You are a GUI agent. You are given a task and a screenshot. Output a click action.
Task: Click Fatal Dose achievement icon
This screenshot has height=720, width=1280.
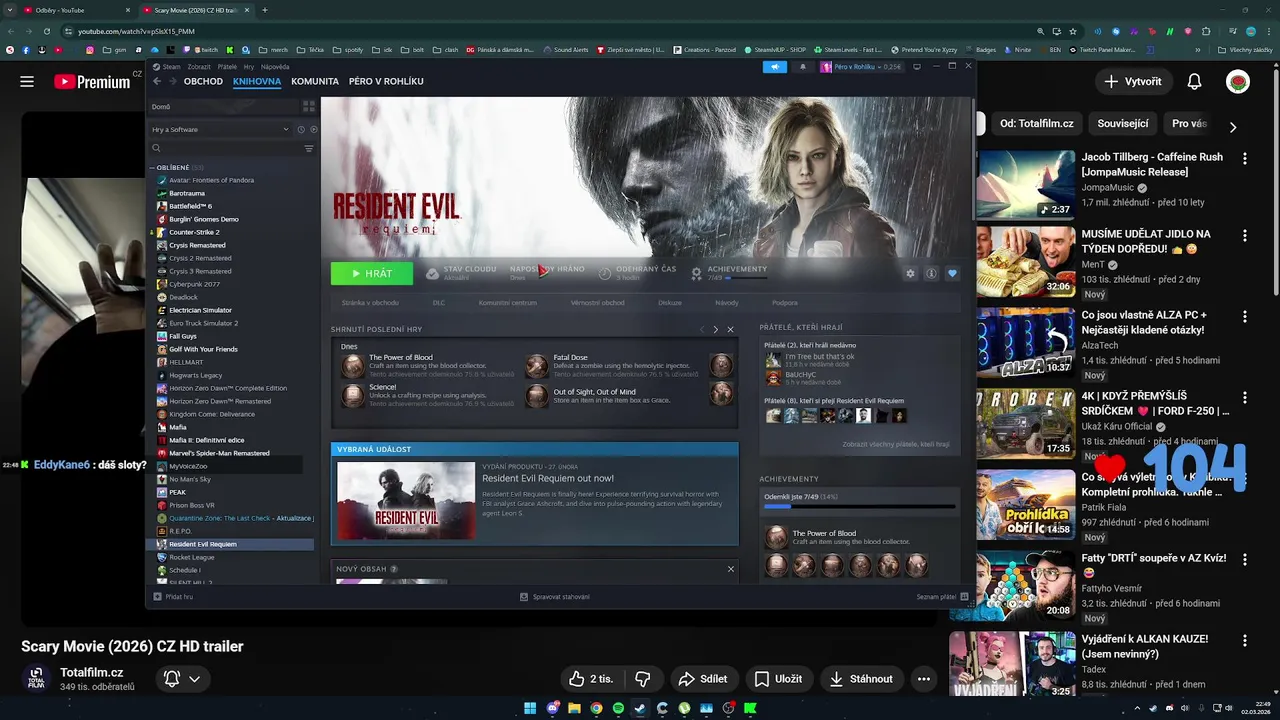(537, 366)
